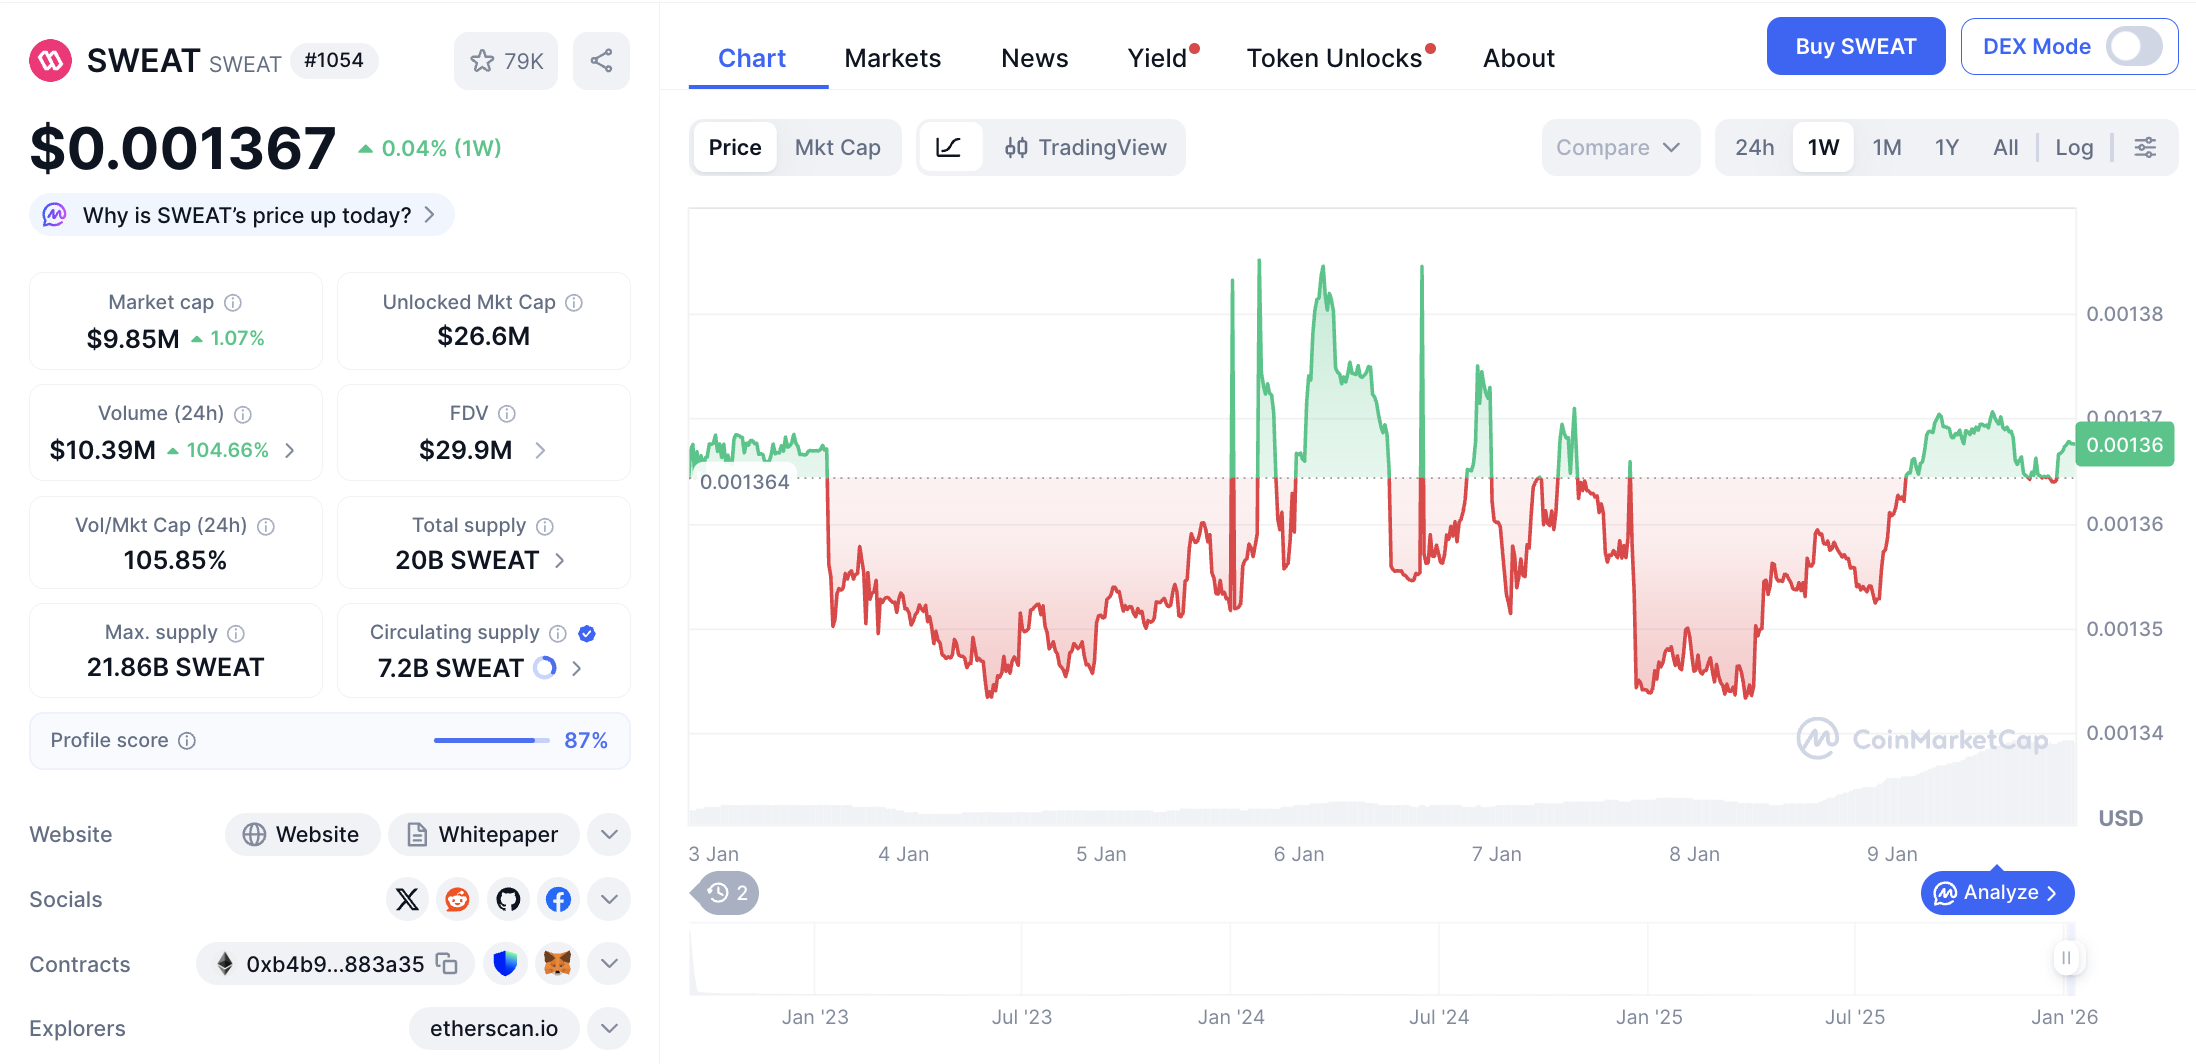
Task: Add SWEAT to watchlist via the star button
Action: coord(506,61)
